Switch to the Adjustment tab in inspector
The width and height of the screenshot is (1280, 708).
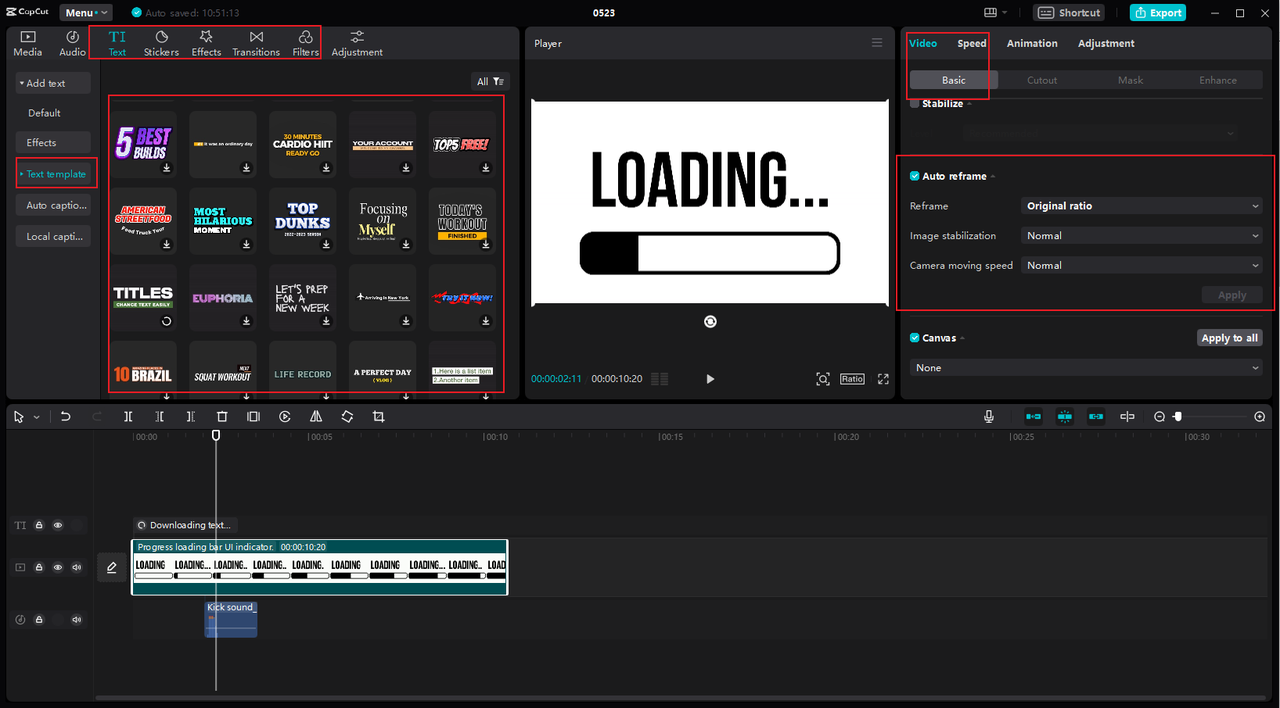1106,43
